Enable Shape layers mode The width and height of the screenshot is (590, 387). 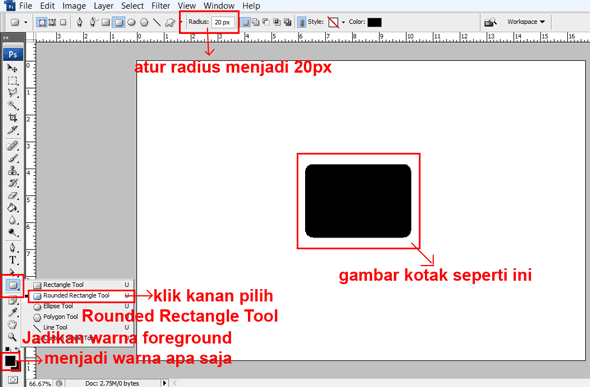coord(42,22)
